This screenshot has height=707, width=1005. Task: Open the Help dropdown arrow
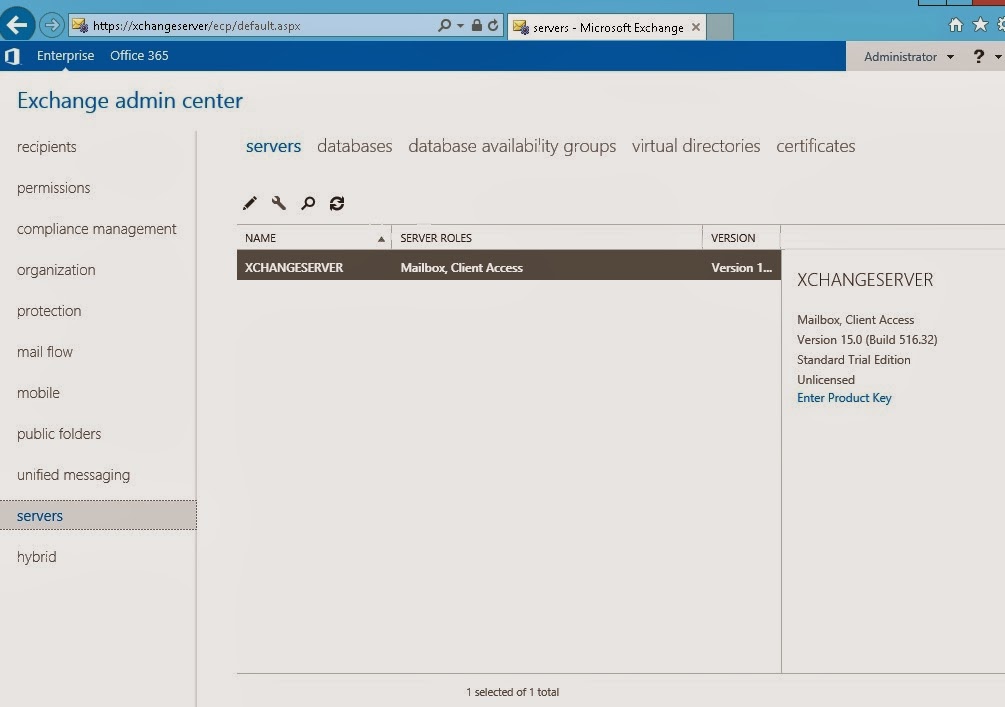coord(998,57)
